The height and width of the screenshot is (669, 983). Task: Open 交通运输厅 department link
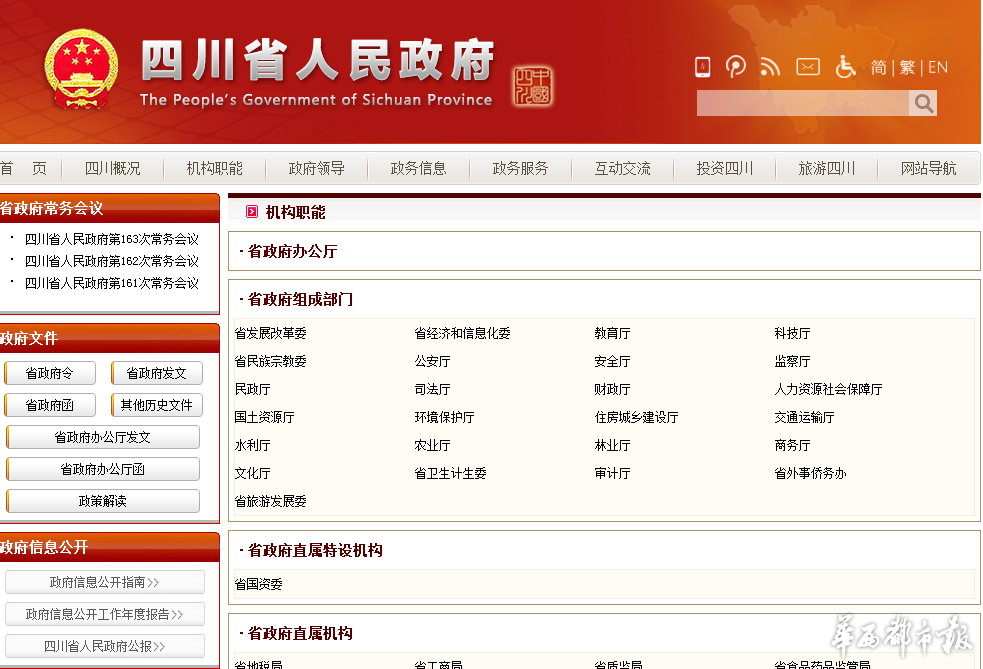point(804,417)
